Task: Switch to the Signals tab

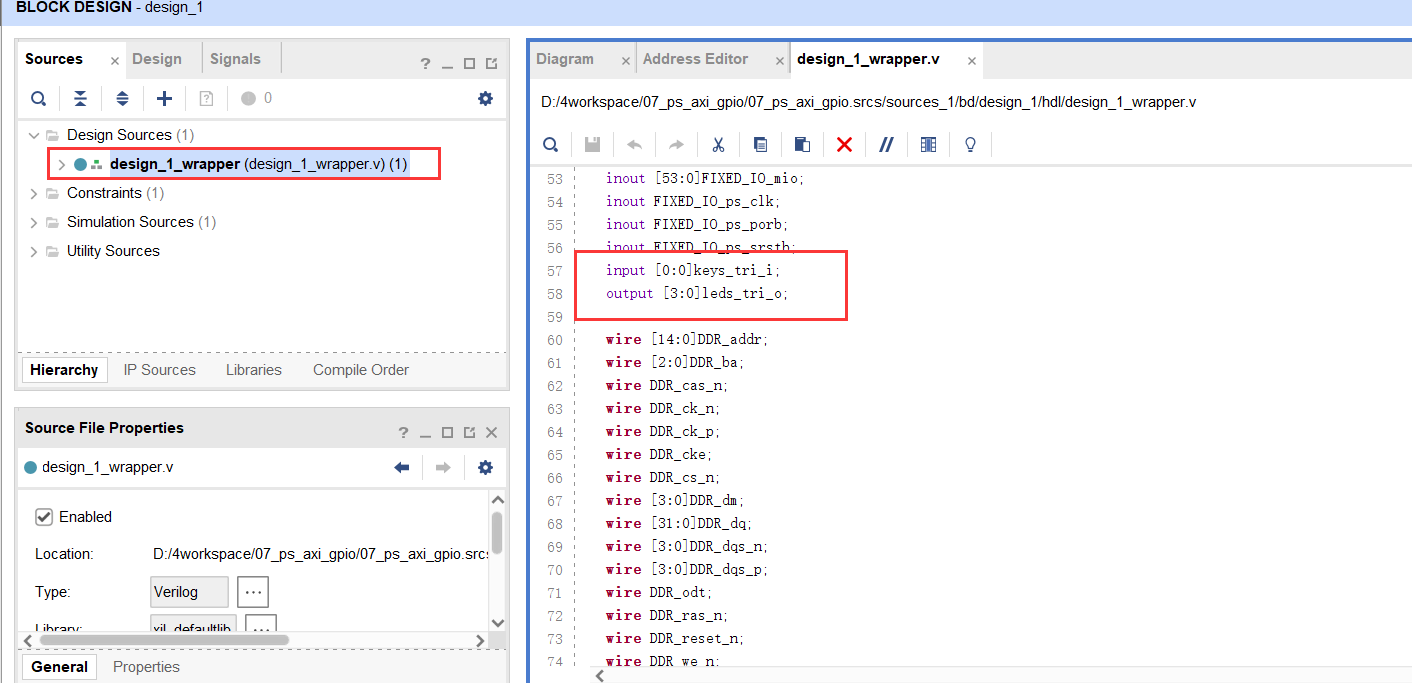Action: click(x=235, y=59)
